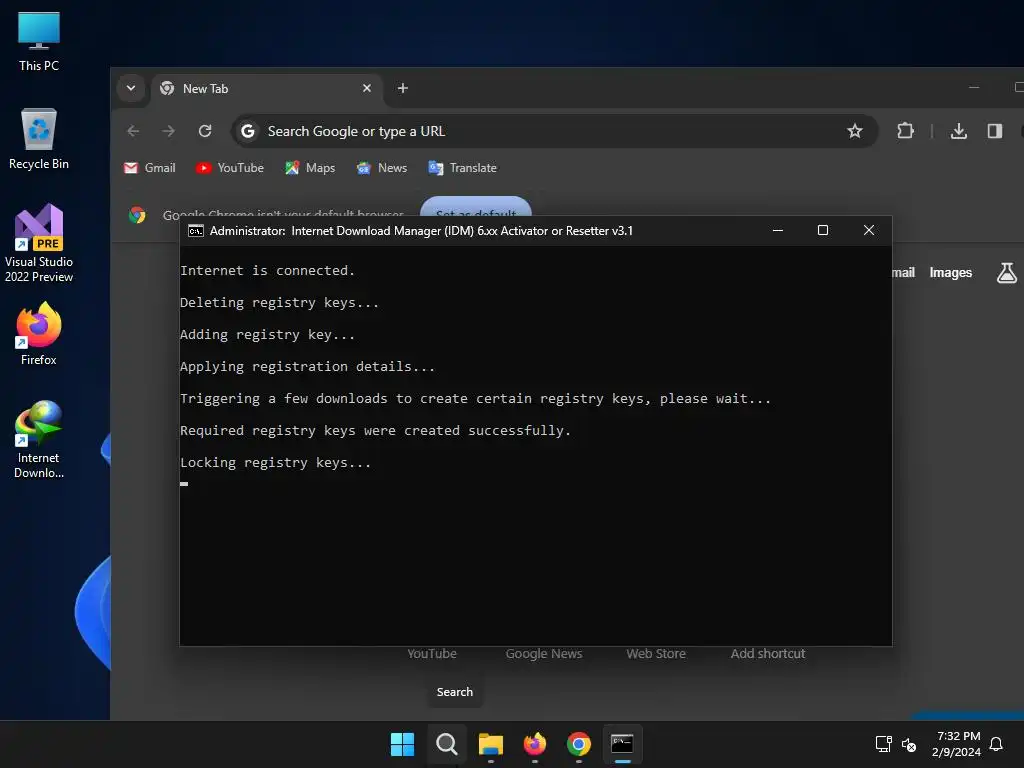Image resolution: width=1024 pixels, height=768 pixels.
Task: Click Add shortcut on new tab page
Action: point(767,654)
